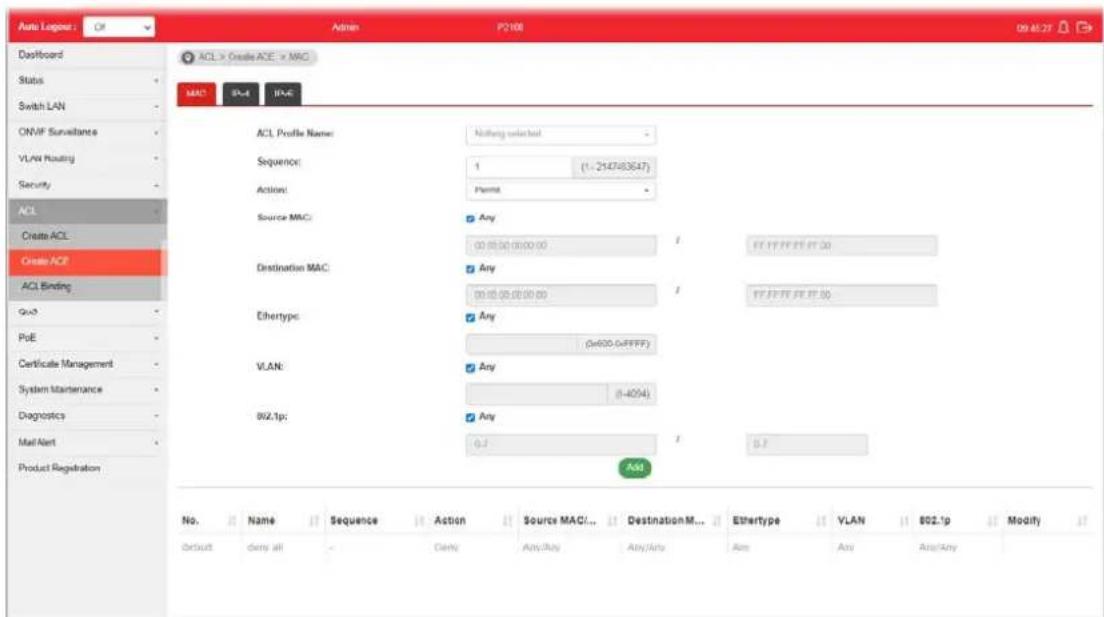This screenshot has height=617, width=1104.
Task: Sort table by No. column
Action: pyautogui.click(x=232, y=521)
